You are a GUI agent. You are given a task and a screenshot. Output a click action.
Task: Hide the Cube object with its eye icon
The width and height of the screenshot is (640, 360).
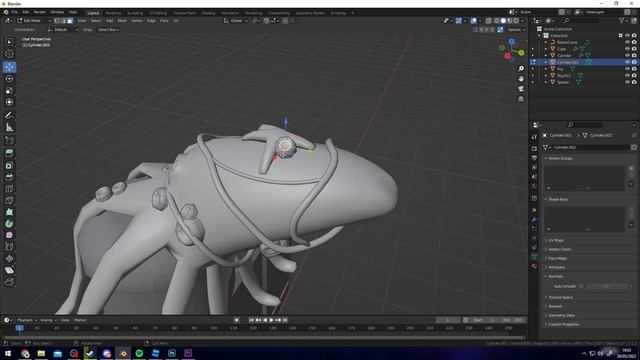coord(627,49)
